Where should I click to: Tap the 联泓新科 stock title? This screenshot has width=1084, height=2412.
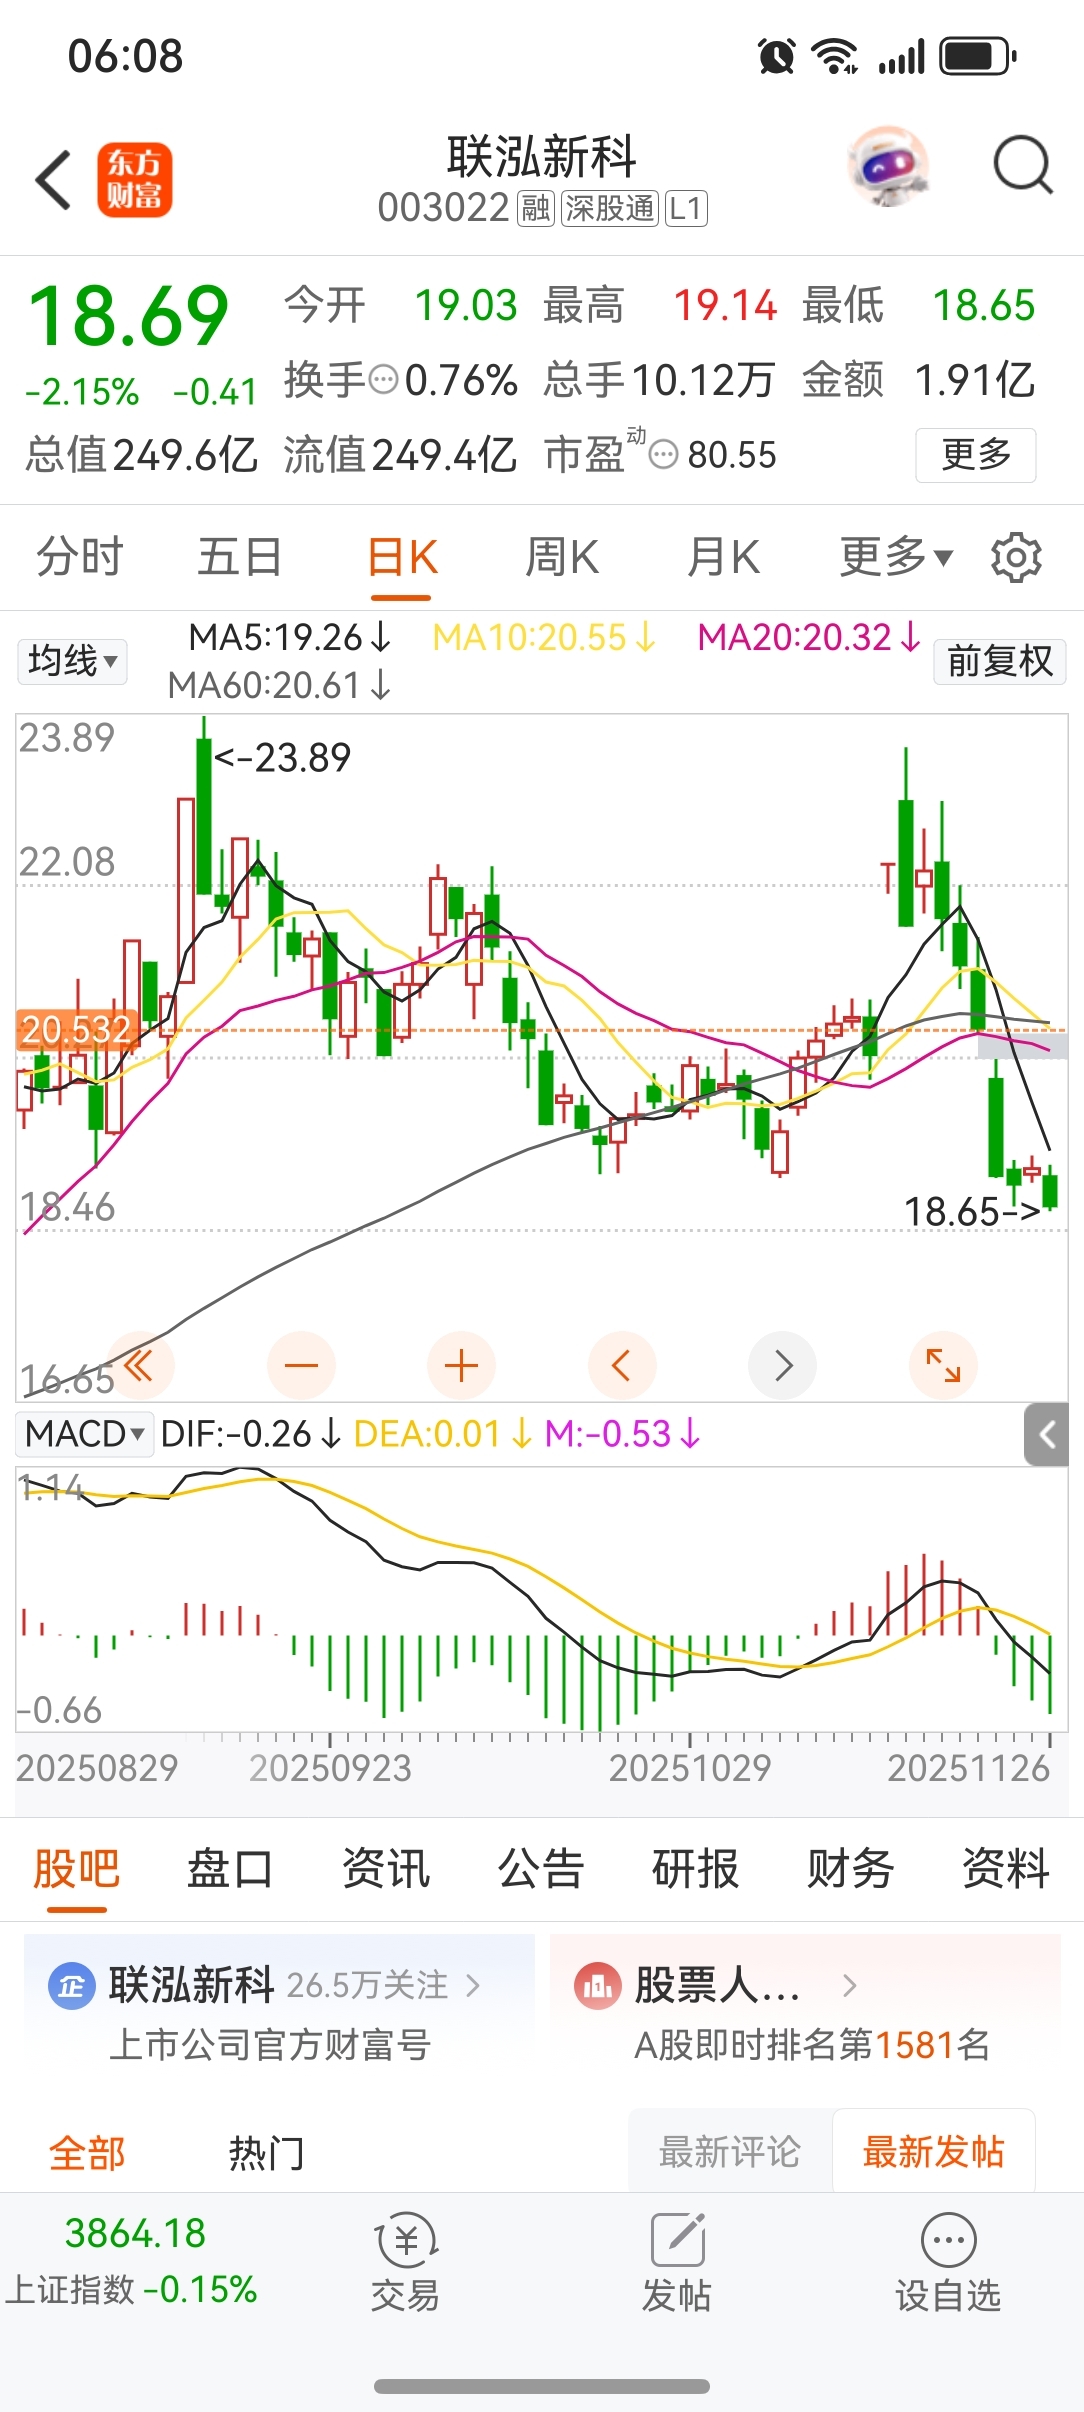click(x=541, y=157)
